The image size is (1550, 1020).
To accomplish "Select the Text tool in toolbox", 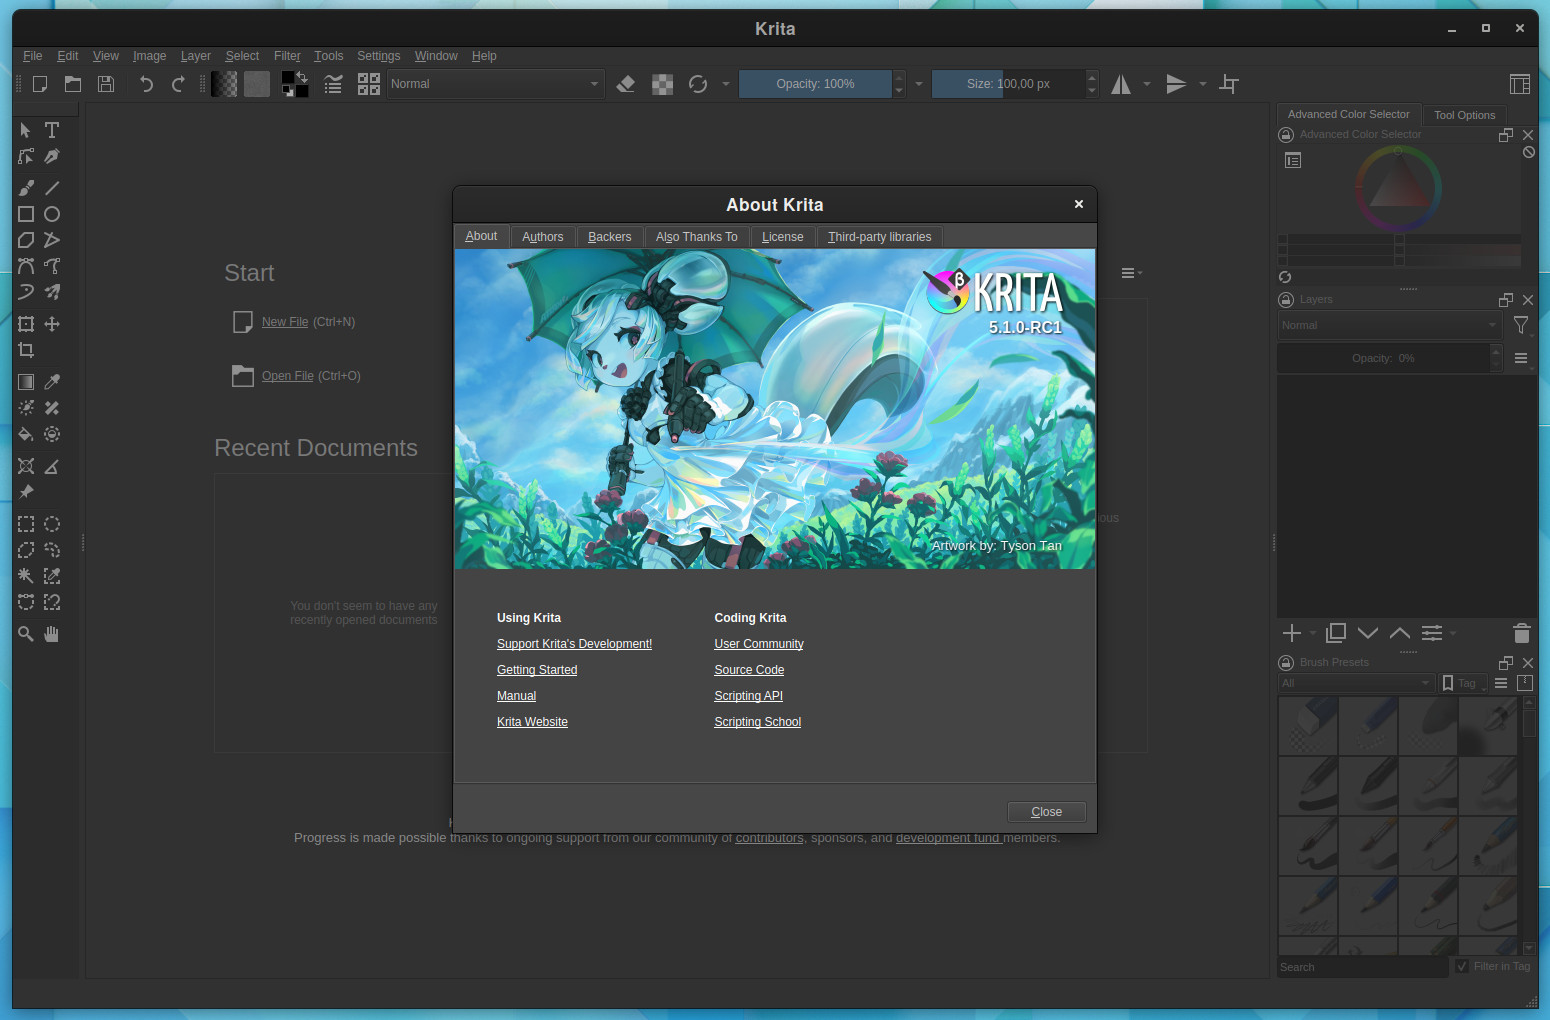I will 52,130.
